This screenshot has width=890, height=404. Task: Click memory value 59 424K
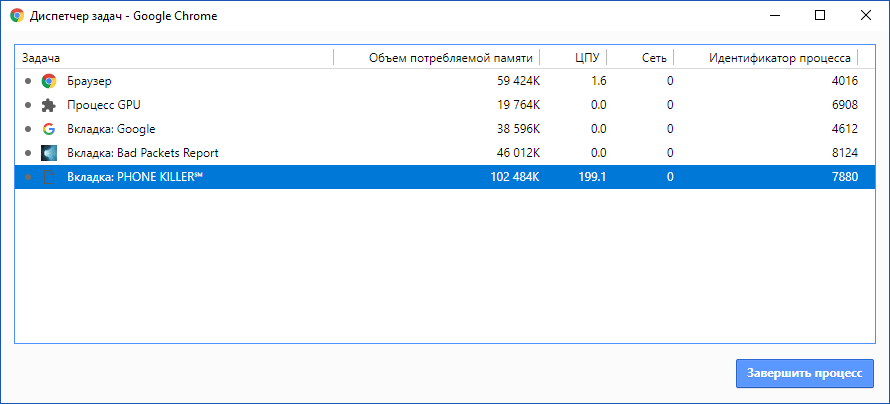tap(518, 81)
